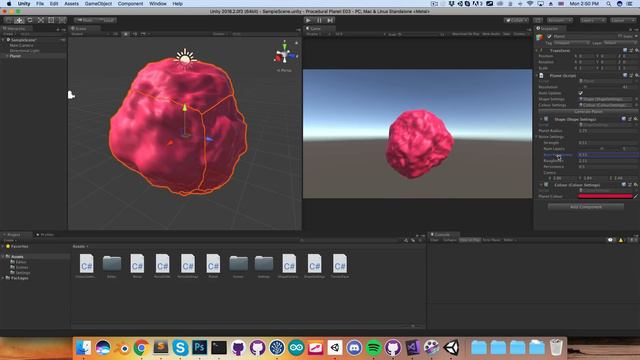Image resolution: width=640 pixels, height=360 pixels.
Task: Toggle Local/Global handle rotation button
Action: tap(106, 20)
